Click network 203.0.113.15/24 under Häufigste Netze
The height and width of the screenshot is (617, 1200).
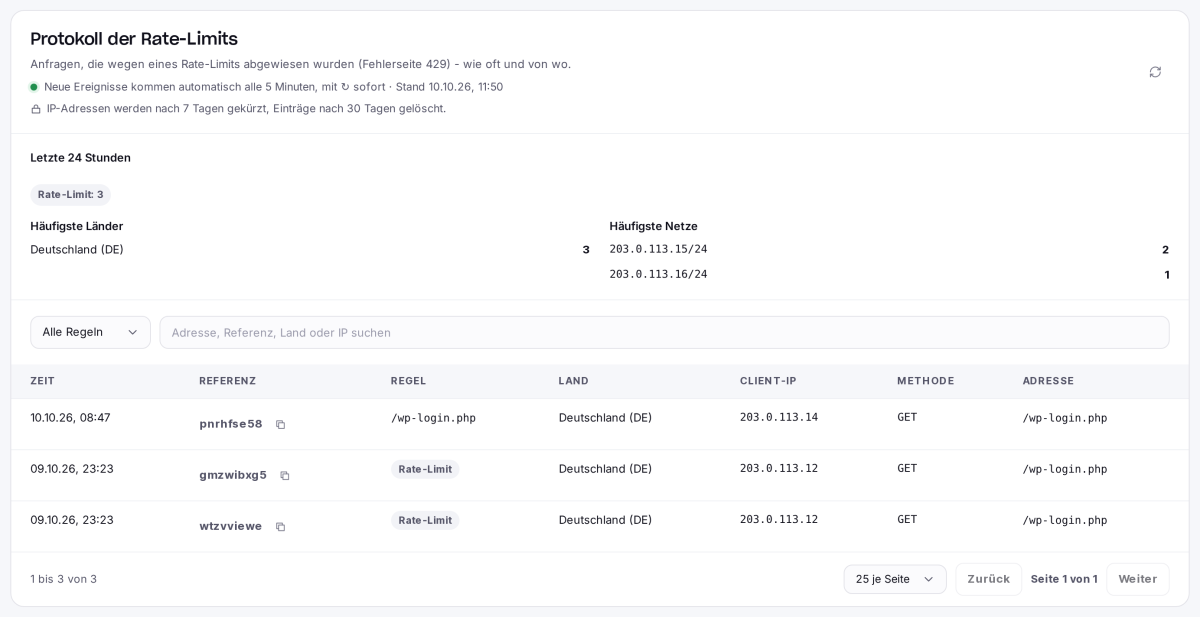(658, 249)
